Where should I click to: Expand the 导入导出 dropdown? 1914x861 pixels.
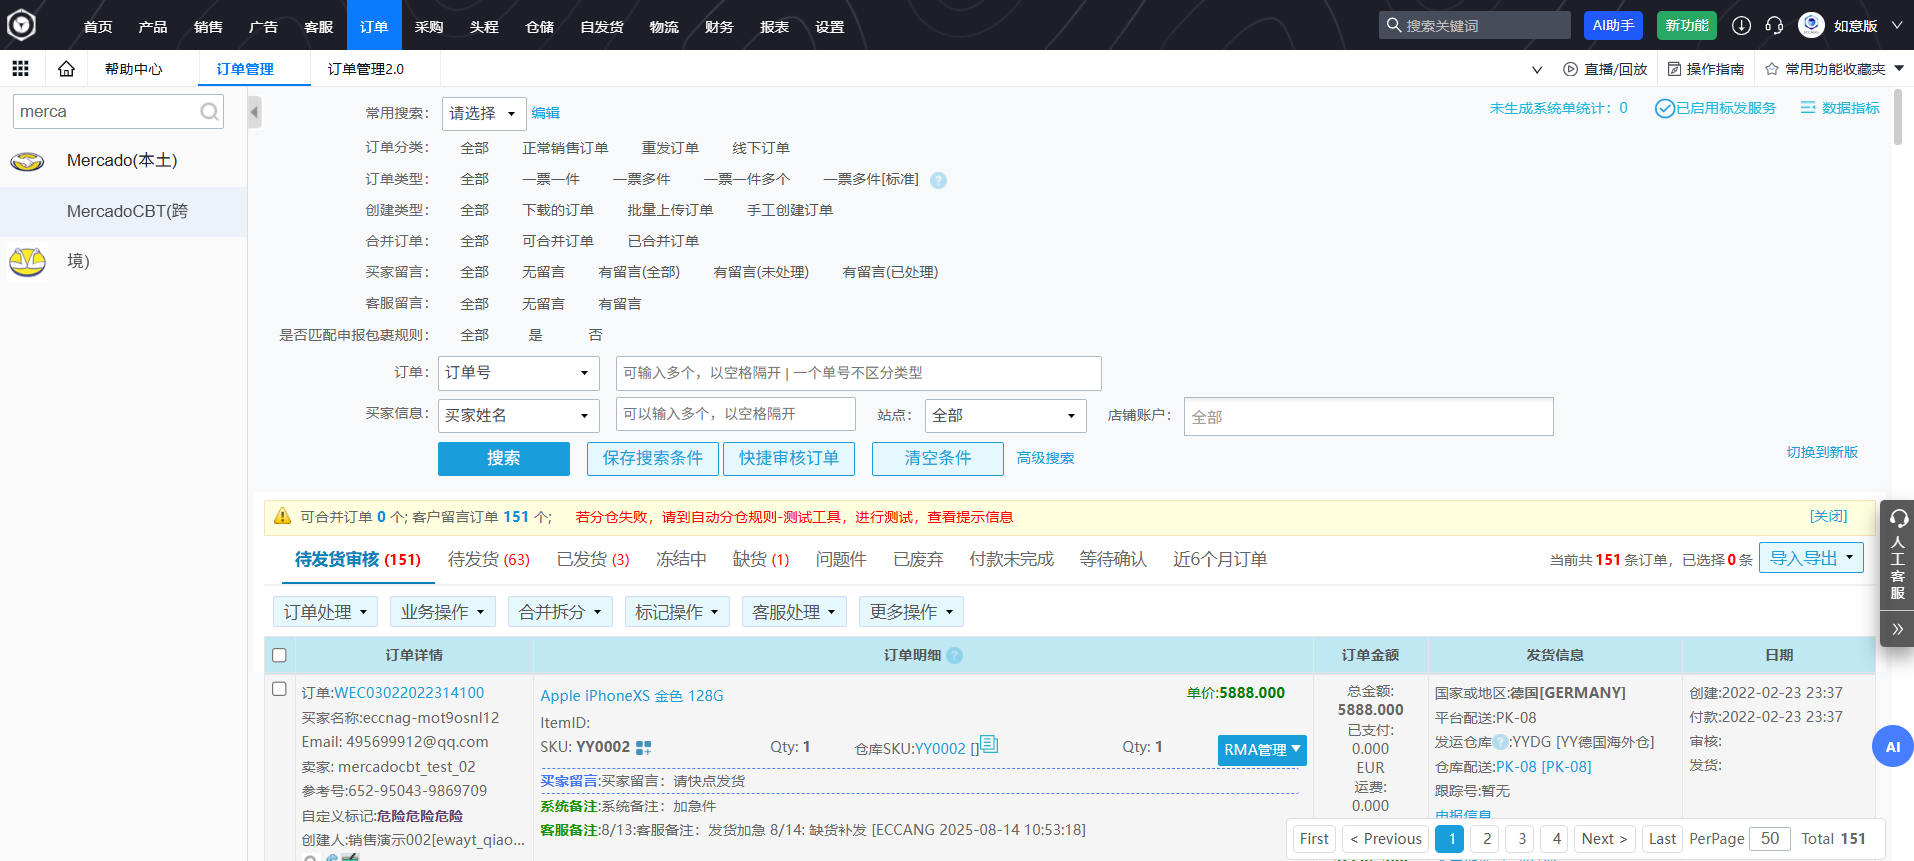1811,558
